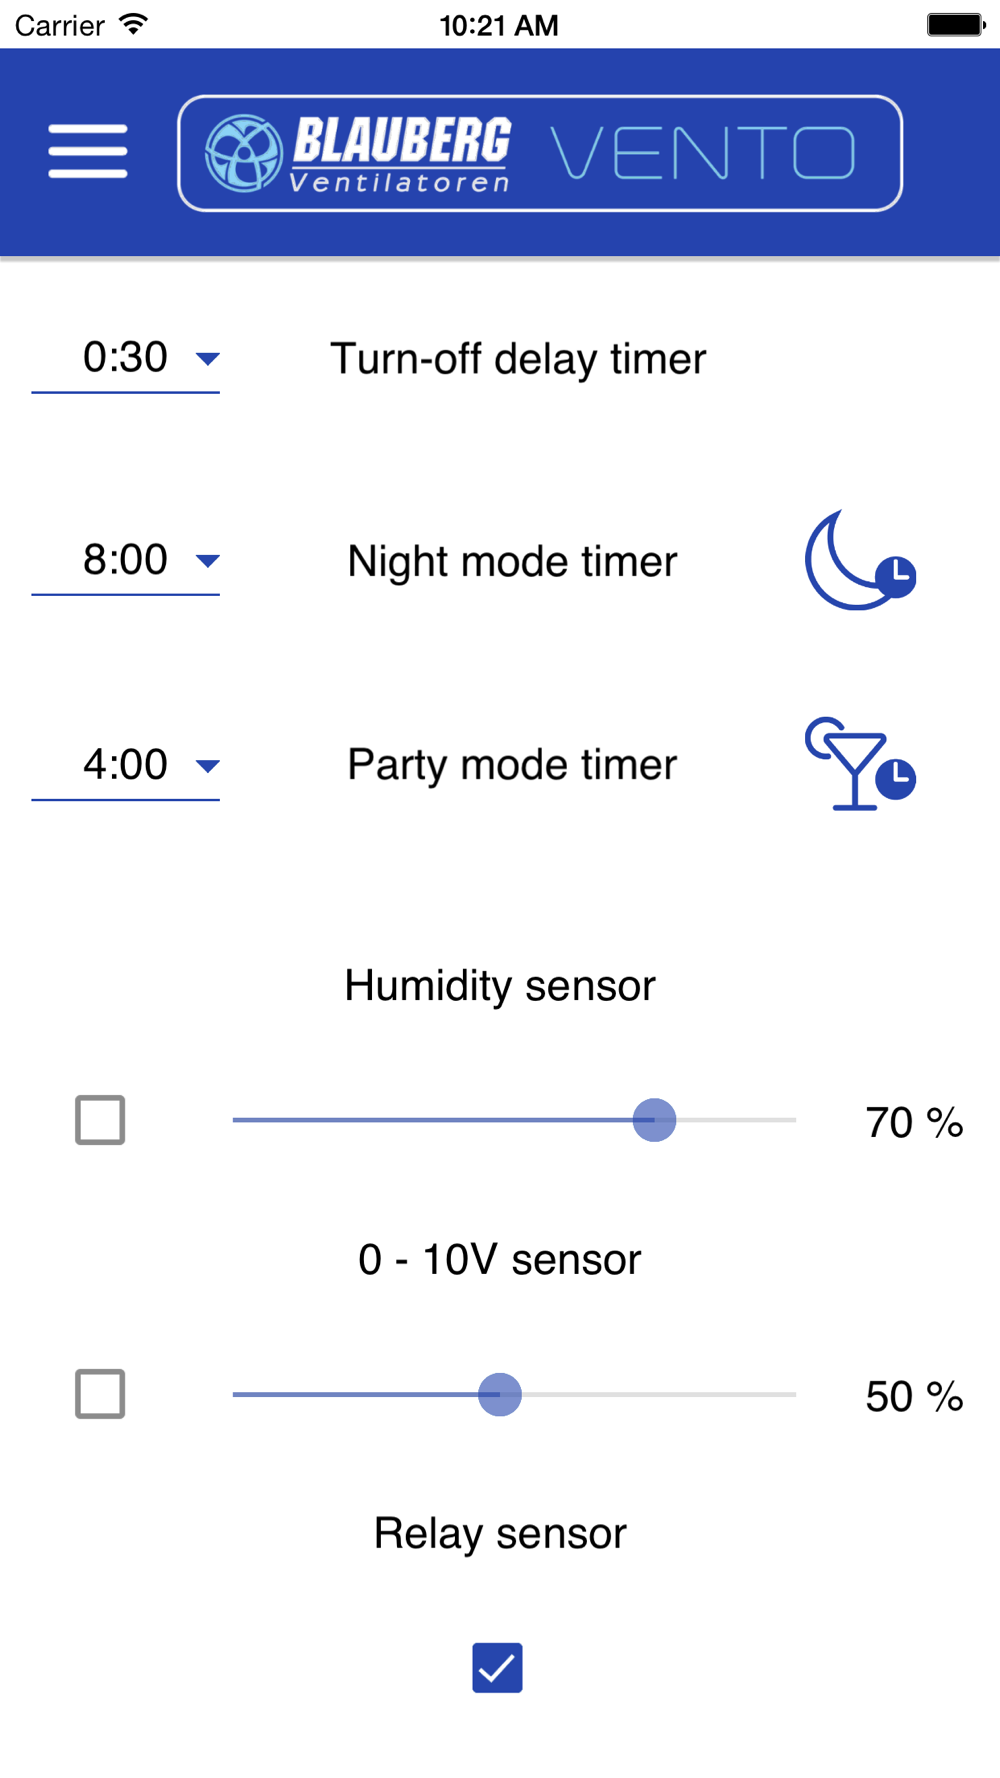Image resolution: width=1000 pixels, height=1778 pixels.
Task: Enable the Humidity sensor checkbox
Action: pos(100,1120)
